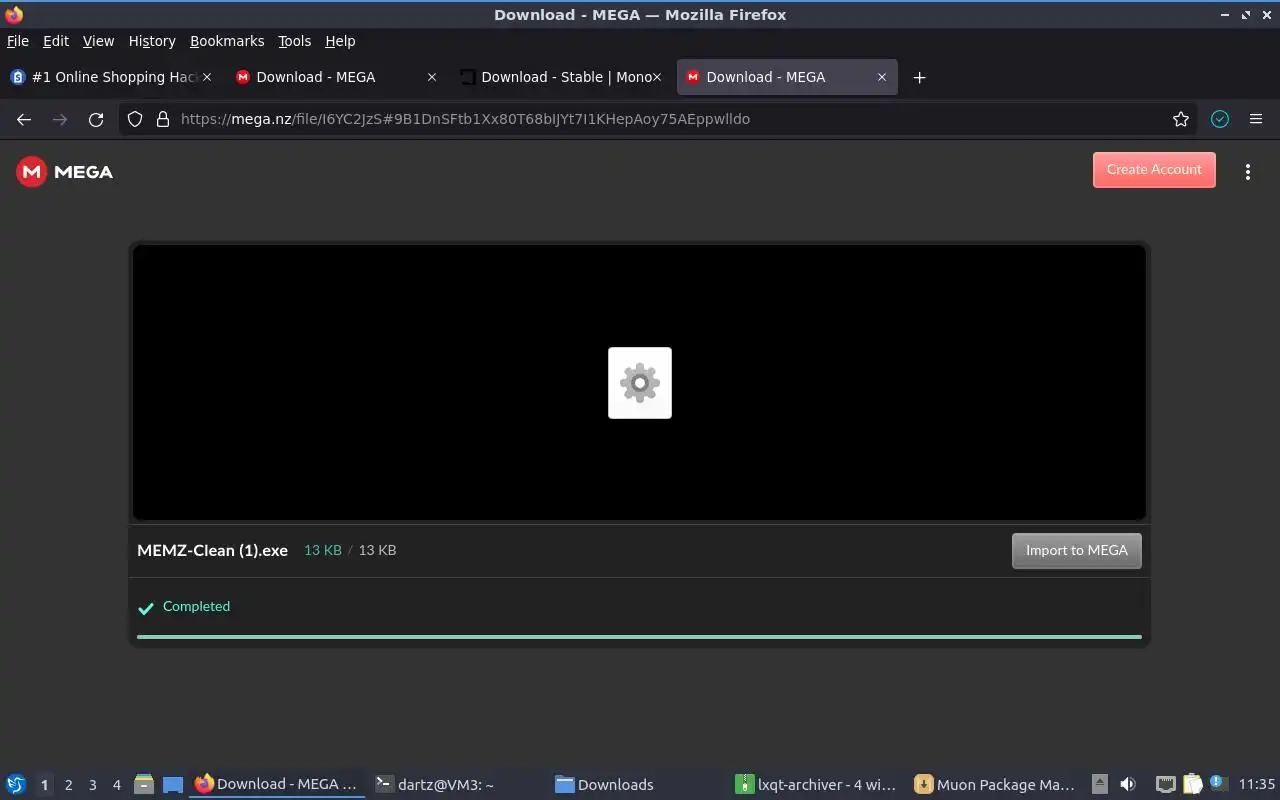Open the History menu

151,41
